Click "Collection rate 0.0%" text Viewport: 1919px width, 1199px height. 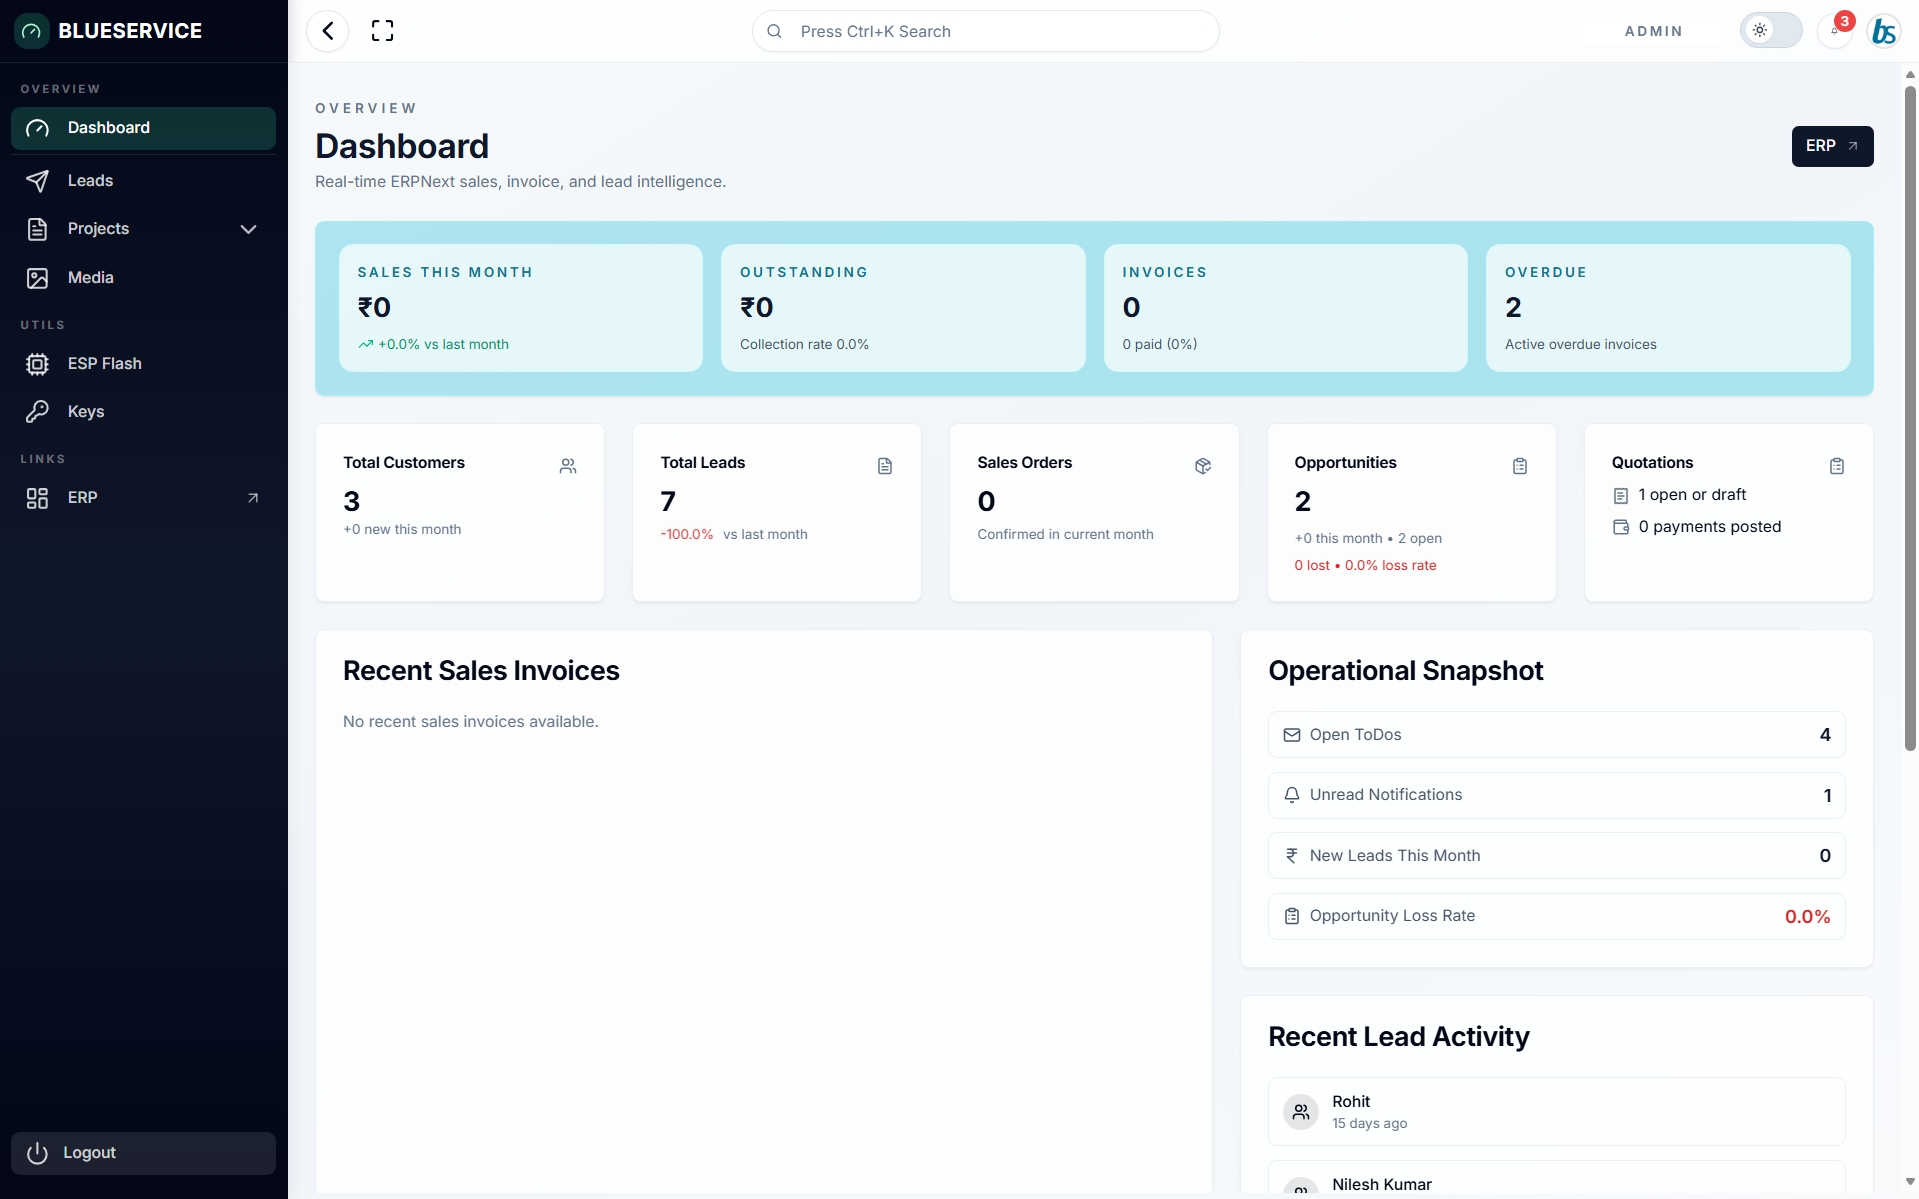coord(804,344)
